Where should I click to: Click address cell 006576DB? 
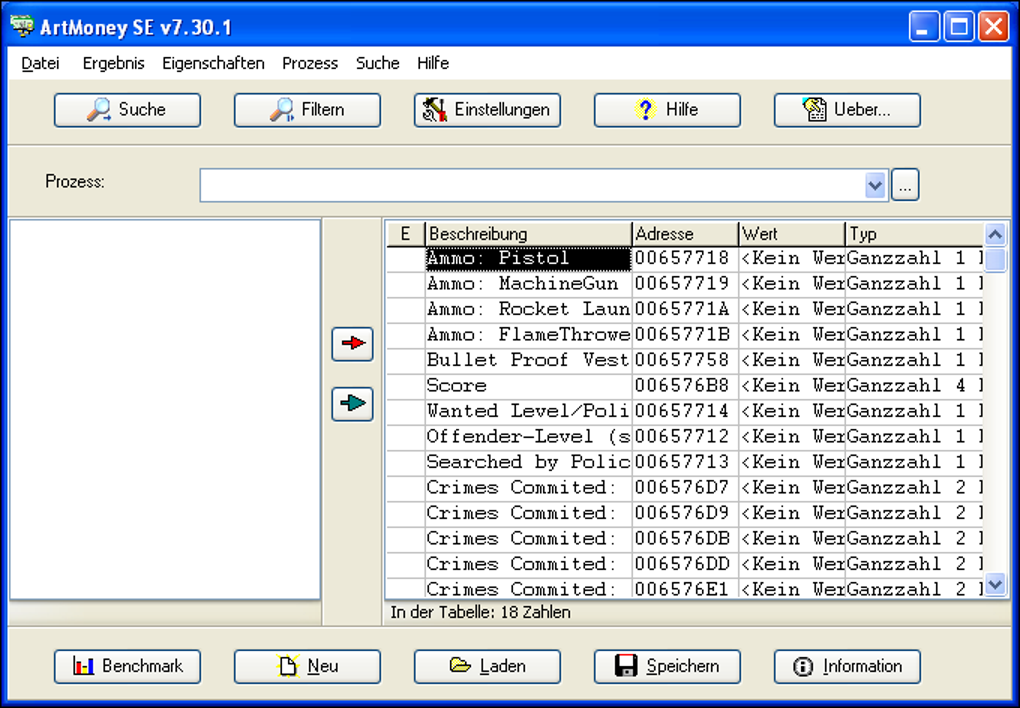685,539
